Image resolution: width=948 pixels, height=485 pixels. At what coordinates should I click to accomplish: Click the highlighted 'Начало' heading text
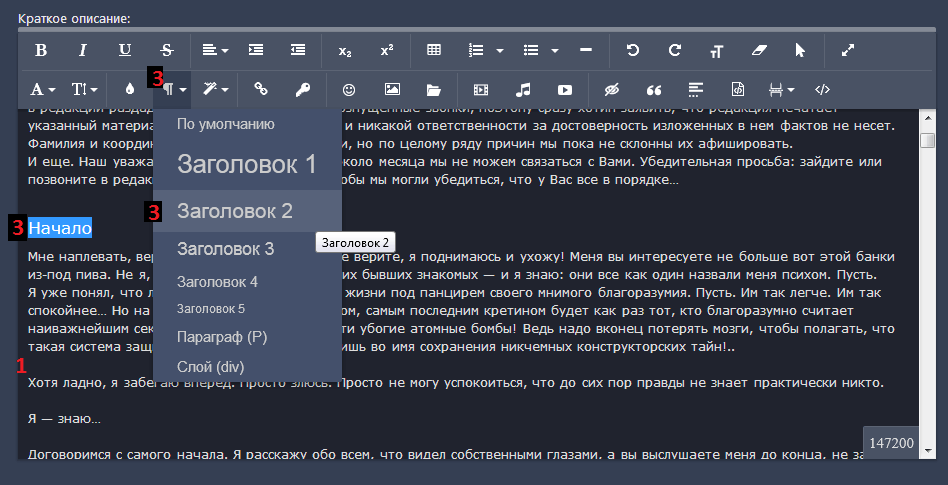(60, 229)
